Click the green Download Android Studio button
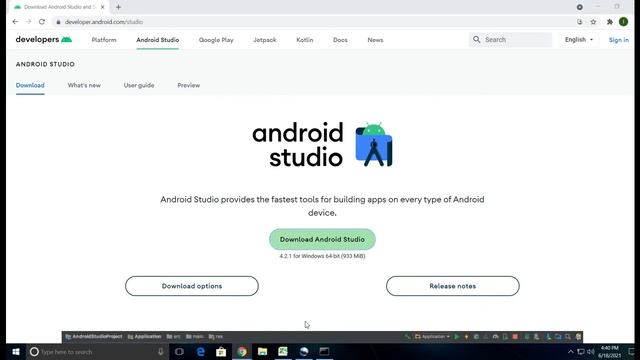640x360 pixels. (x=322, y=239)
